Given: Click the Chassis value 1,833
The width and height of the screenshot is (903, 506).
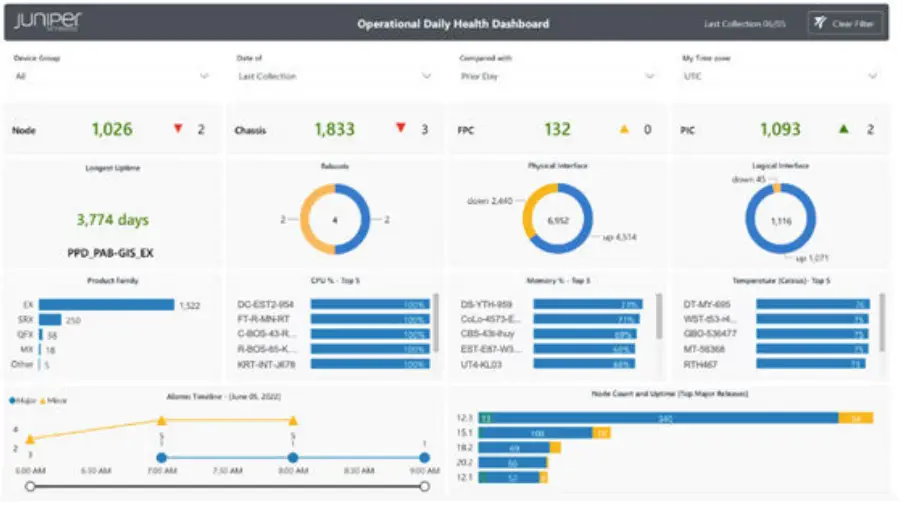Looking at the screenshot, I should 335,130.
